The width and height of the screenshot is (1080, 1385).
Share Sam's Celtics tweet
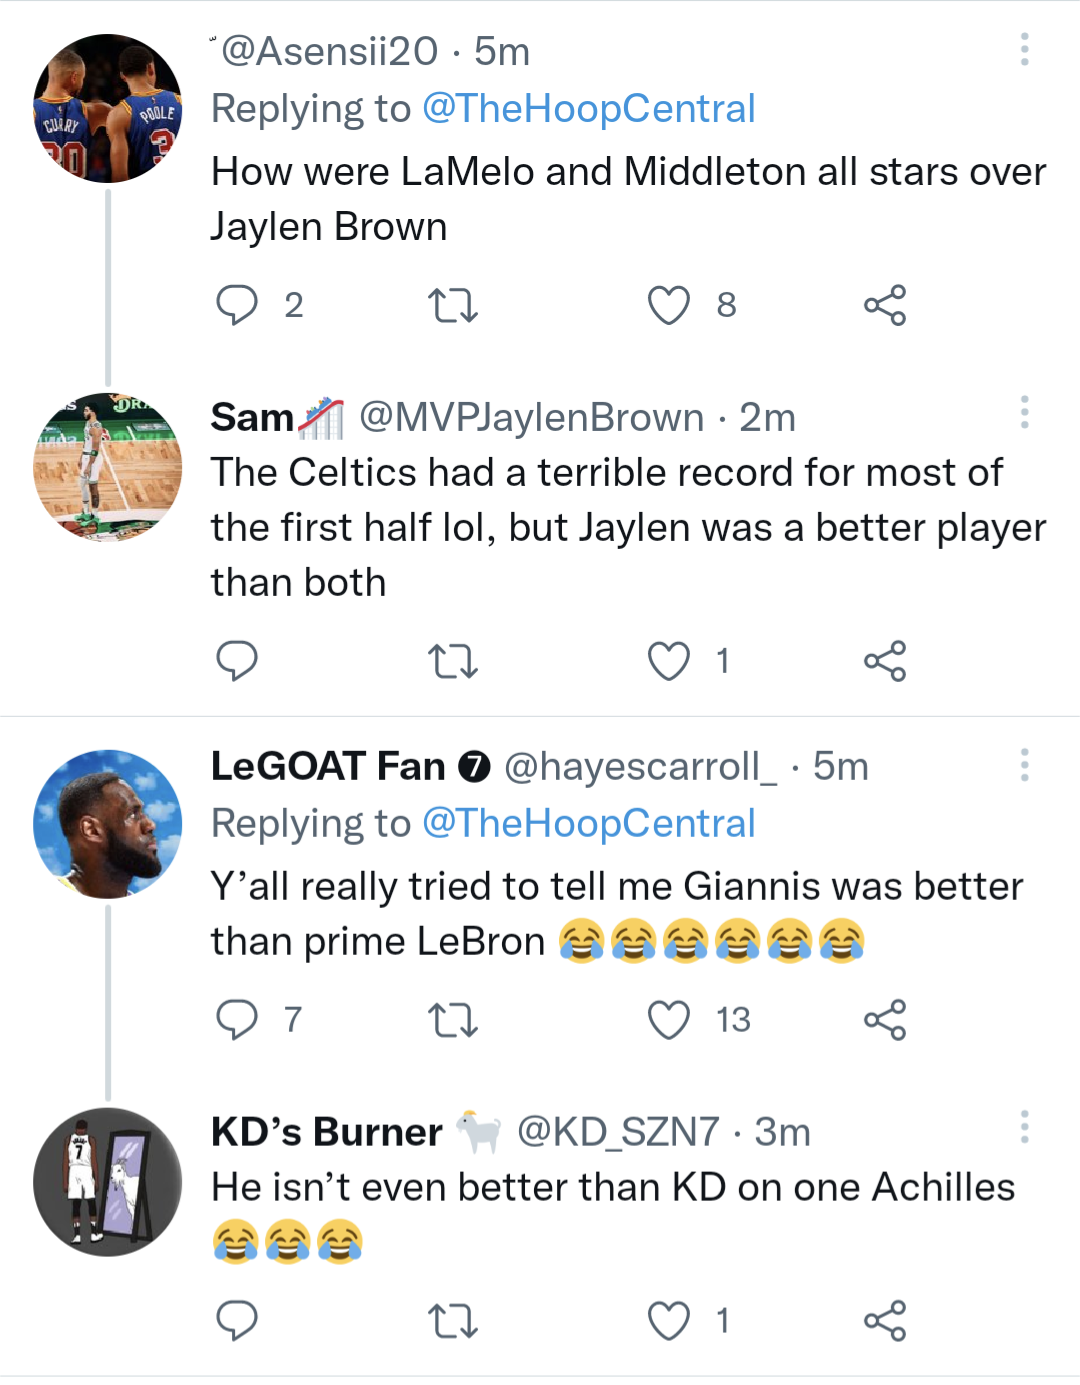885,661
